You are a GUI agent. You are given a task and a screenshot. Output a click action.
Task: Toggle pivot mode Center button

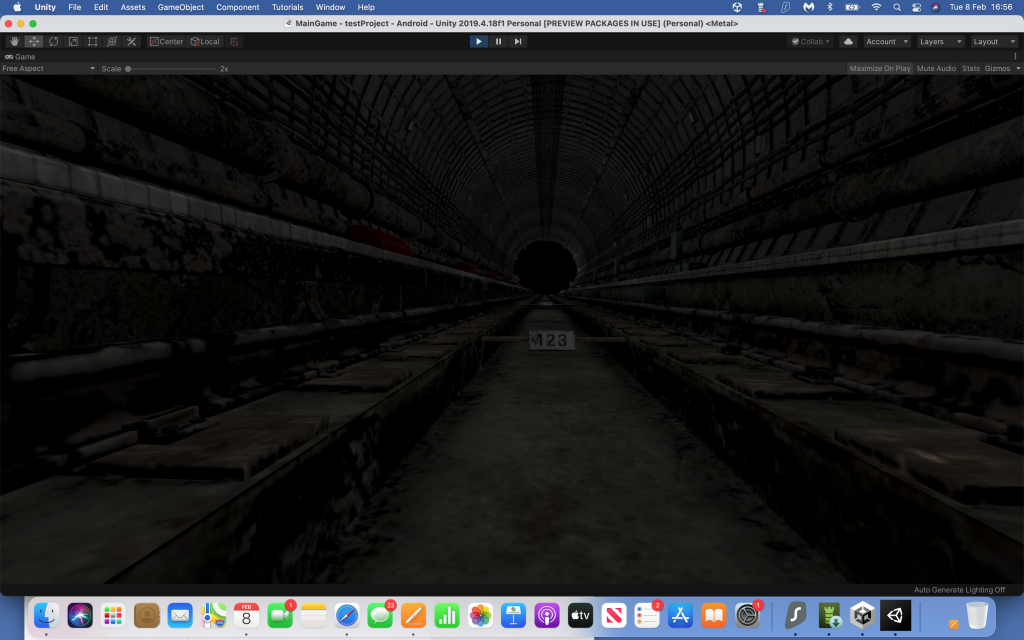point(166,42)
